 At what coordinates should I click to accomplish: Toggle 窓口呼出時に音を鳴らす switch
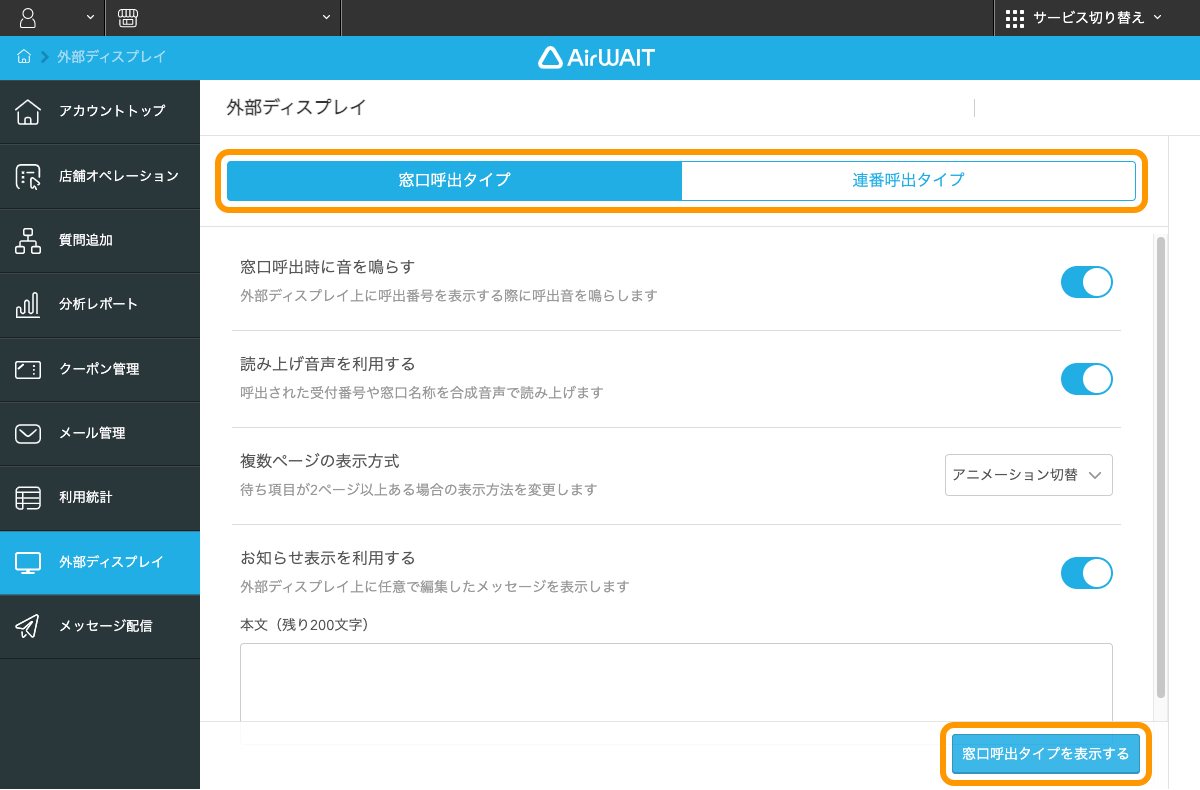[x=1086, y=282]
